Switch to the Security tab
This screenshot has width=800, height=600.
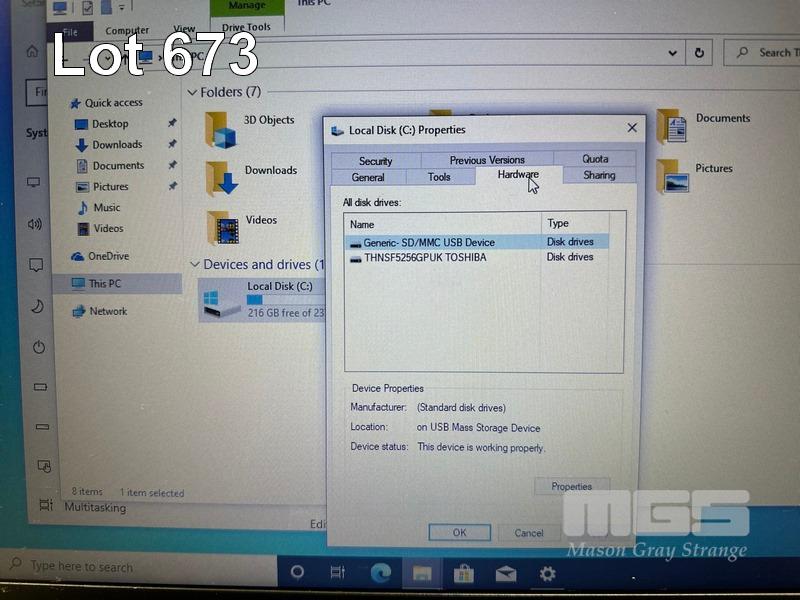click(376, 160)
